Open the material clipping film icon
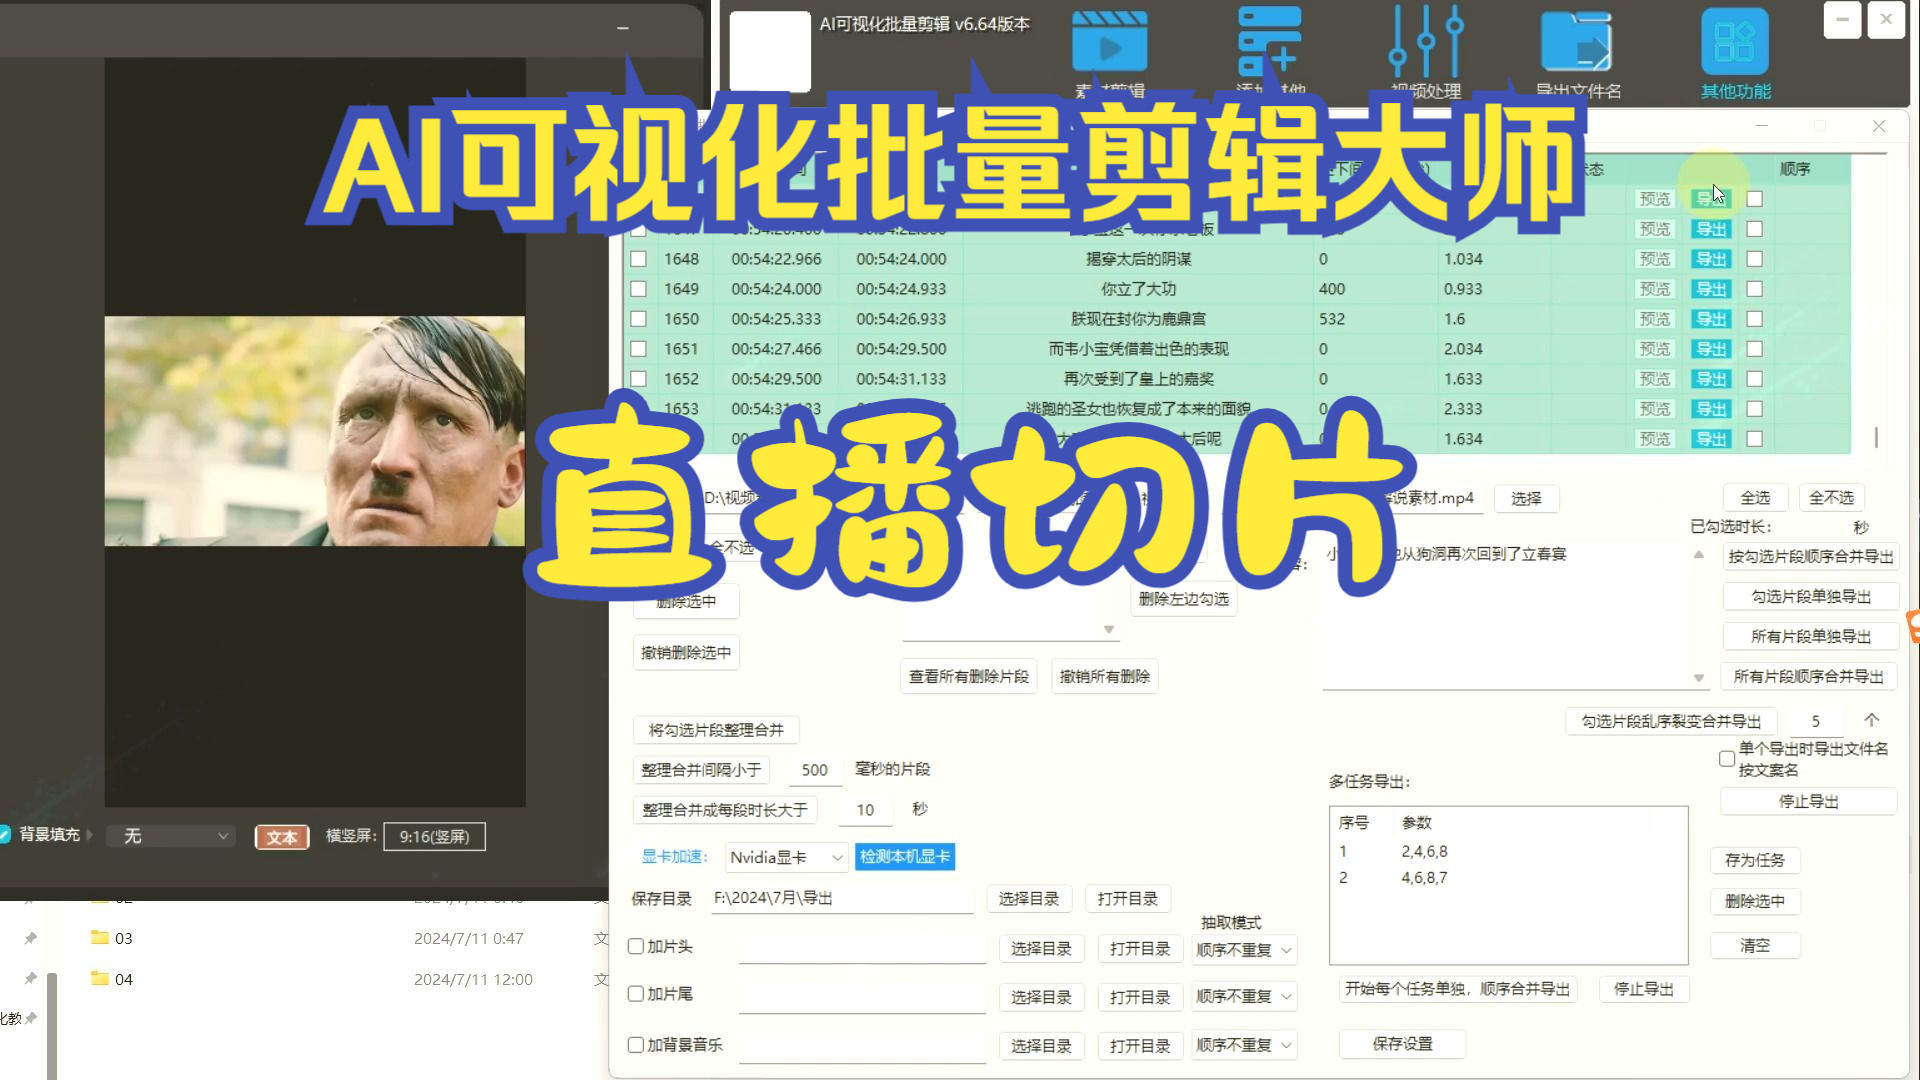This screenshot has width=1920, height=1080. point(1109,42)
